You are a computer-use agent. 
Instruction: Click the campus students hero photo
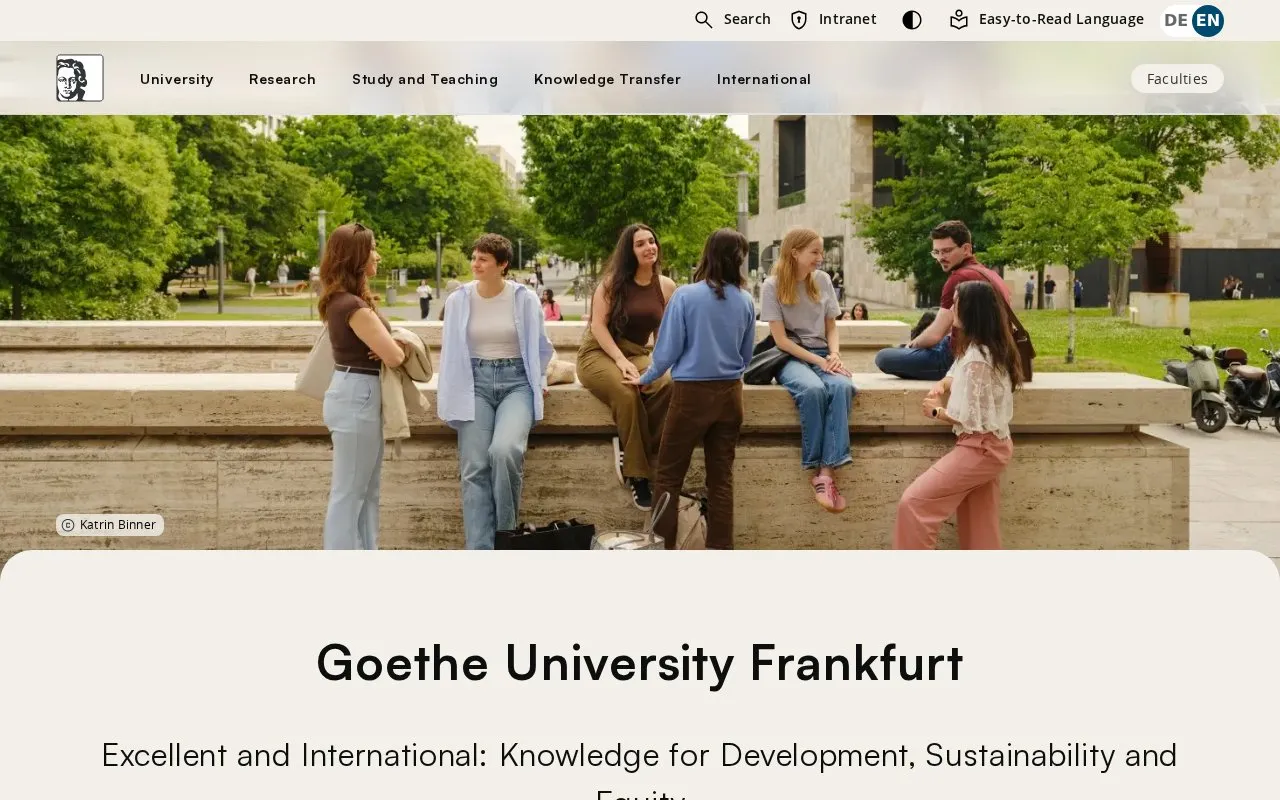pyautogui.click(x=640, y=332)
